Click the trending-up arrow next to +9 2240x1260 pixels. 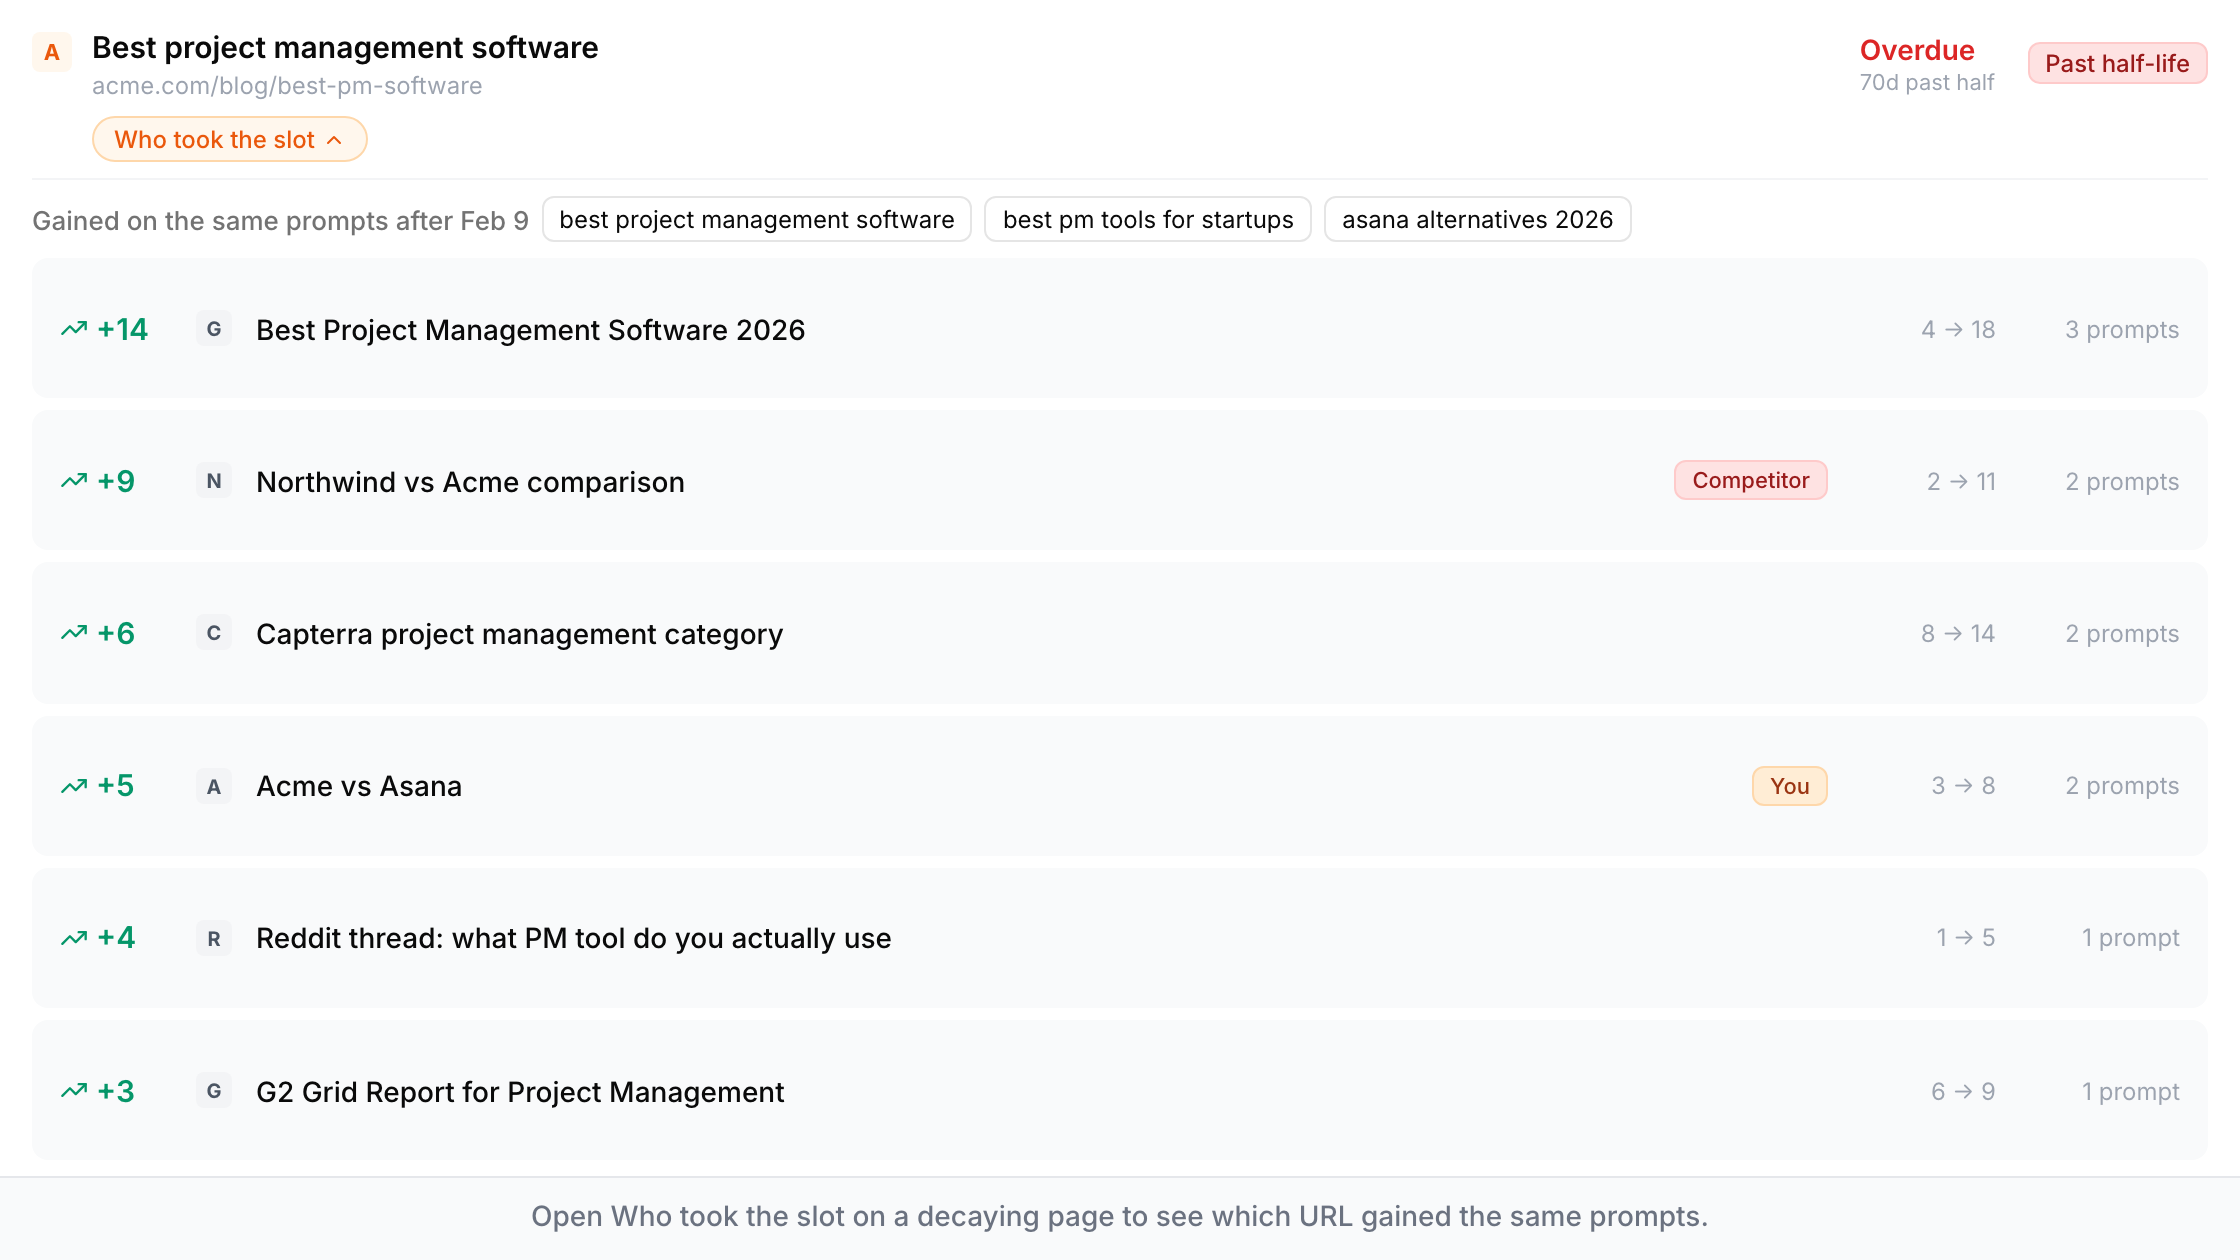74,481
